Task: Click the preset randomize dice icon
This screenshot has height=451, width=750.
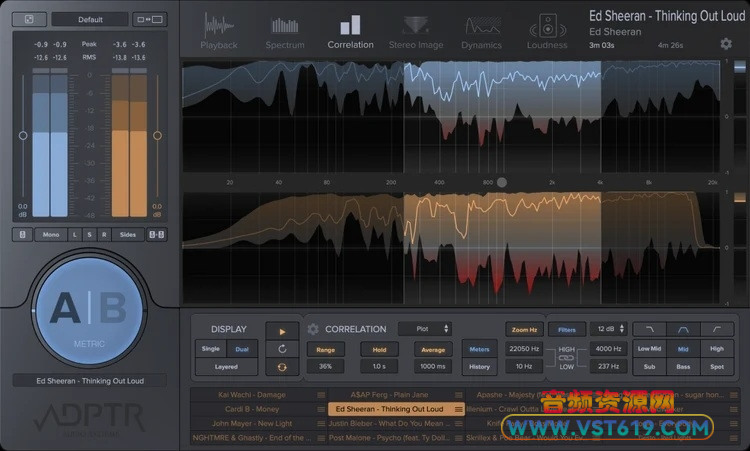Action: 29,19
